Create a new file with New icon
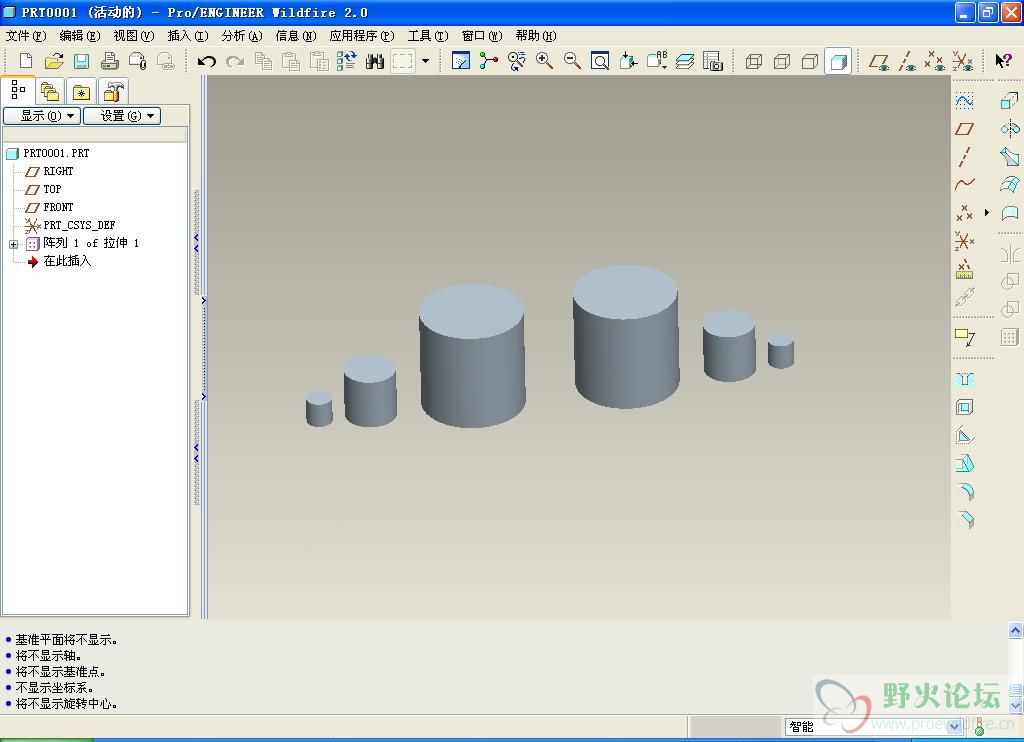This screenshot has width=1024, height=742. point(26,61)
